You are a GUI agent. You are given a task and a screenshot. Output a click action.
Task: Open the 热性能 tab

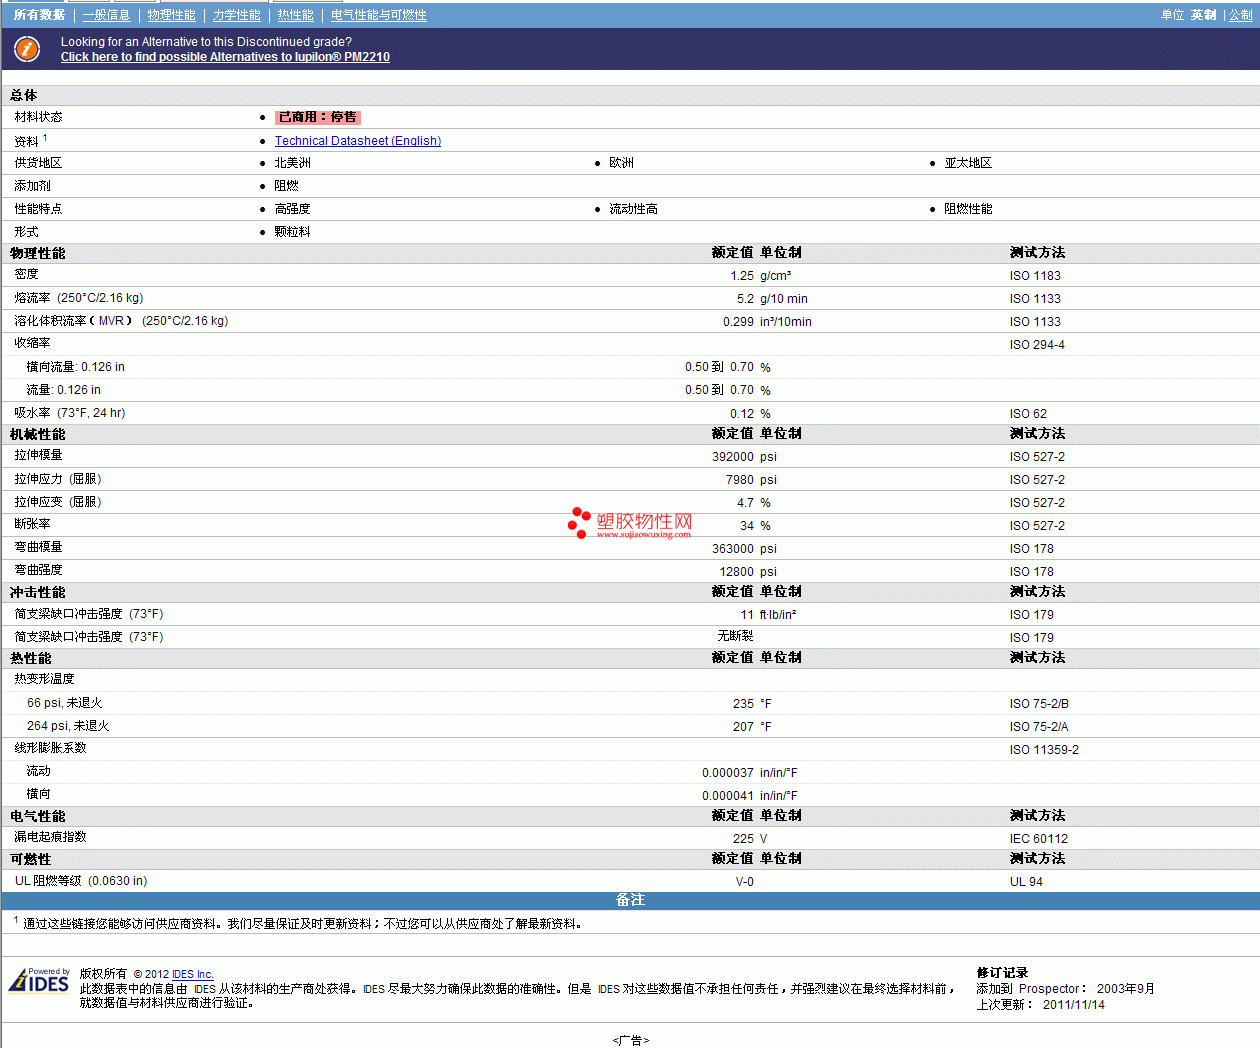[295, 15]
